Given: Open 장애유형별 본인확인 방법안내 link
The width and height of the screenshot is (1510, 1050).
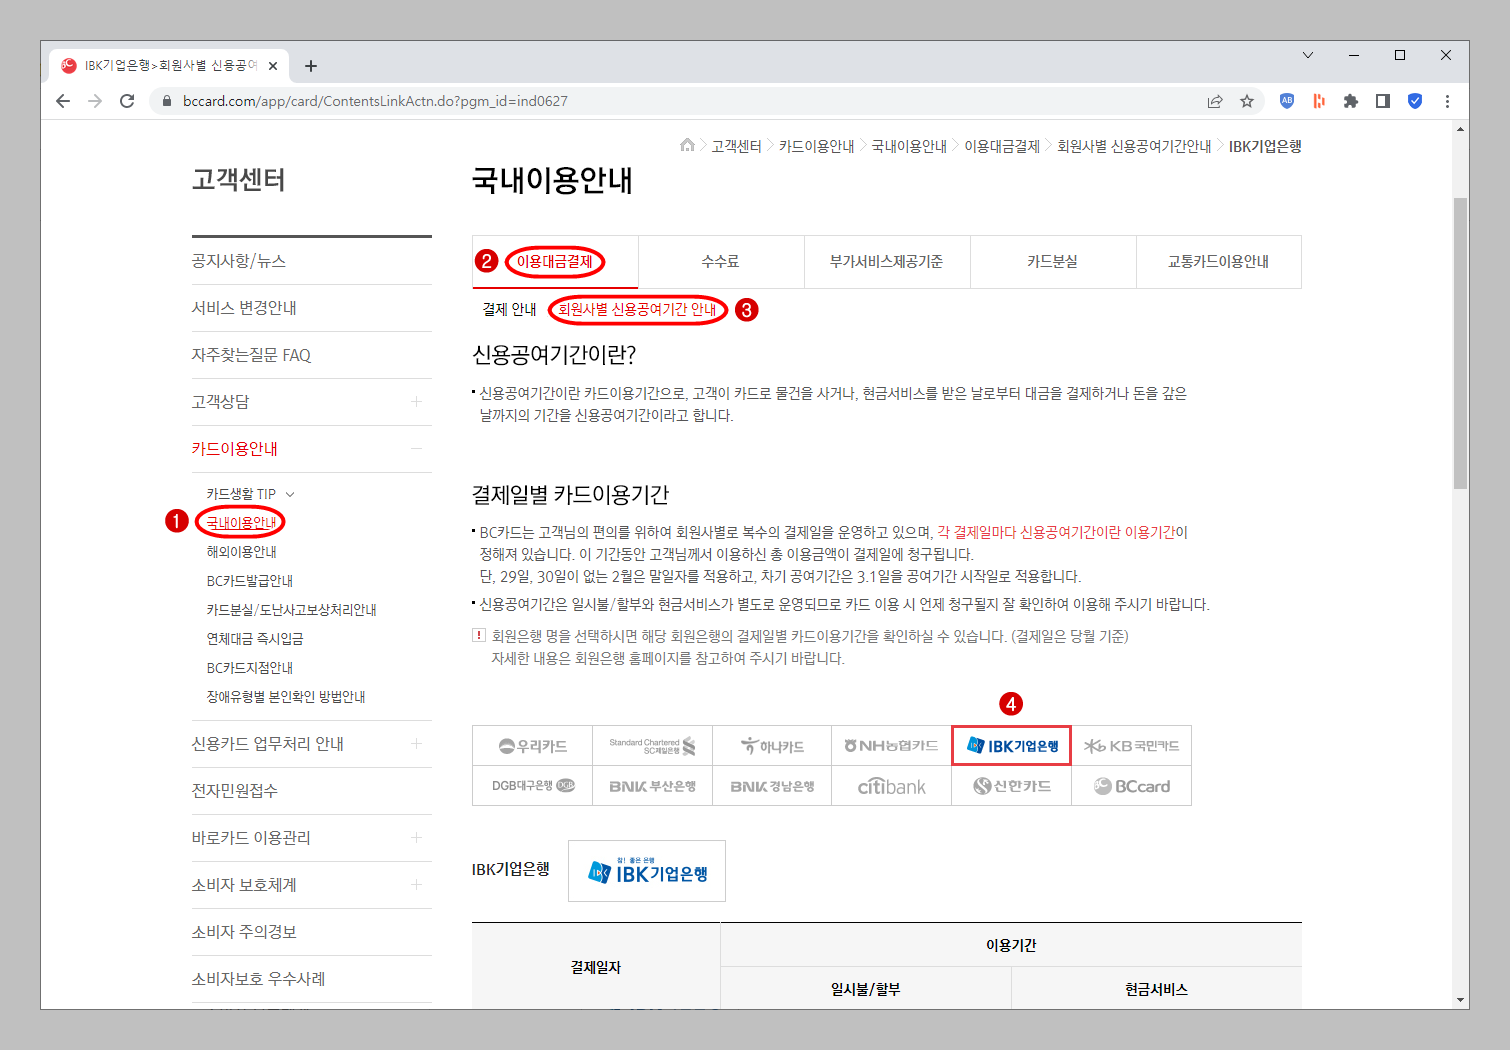Looking at the screenshot, I should pos(286,697).
